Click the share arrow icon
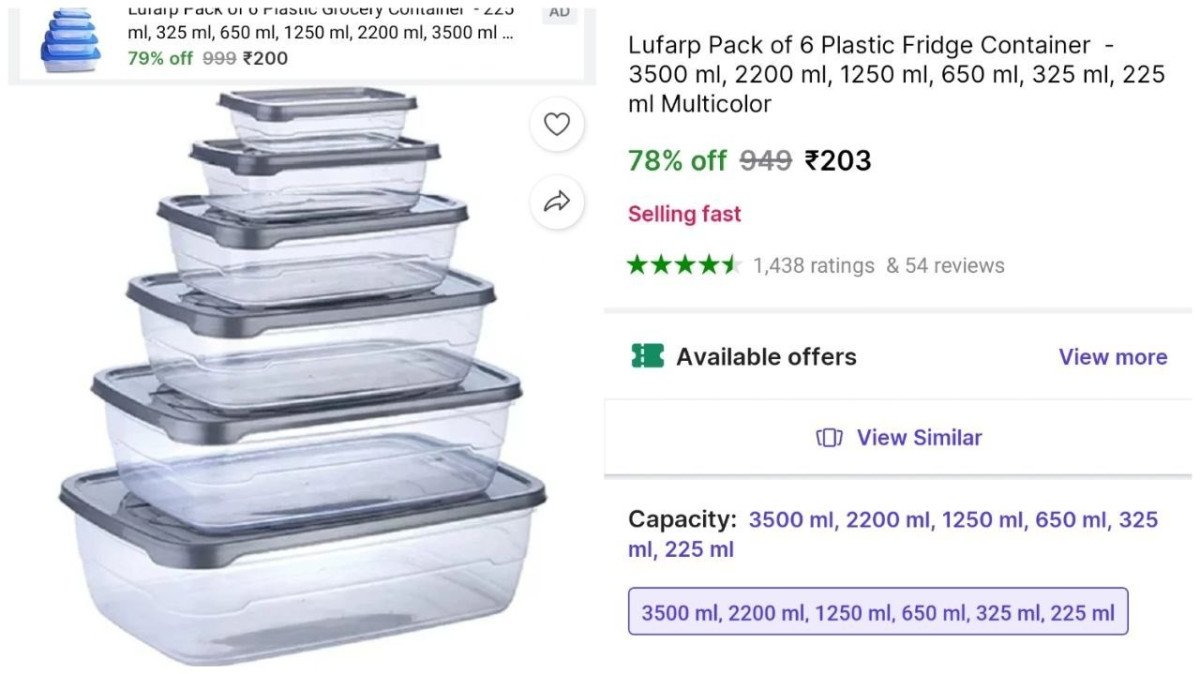 coord(557,202)
